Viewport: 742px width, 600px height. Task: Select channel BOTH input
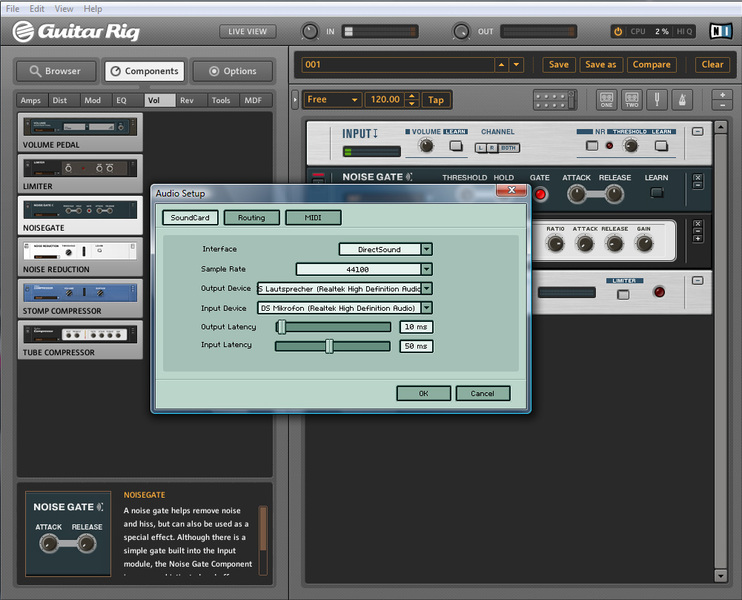tap(508, 148)
